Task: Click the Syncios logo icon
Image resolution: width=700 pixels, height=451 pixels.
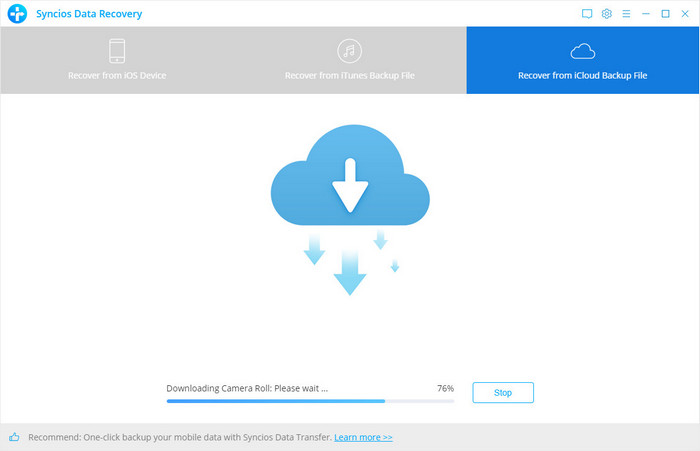Action: click(17, 13)
